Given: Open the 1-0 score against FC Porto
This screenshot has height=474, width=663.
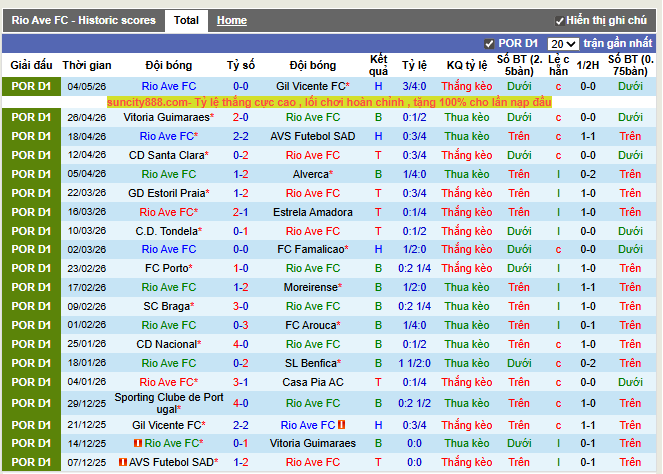Looking at the screenshot, I should [x=241, y=269].
